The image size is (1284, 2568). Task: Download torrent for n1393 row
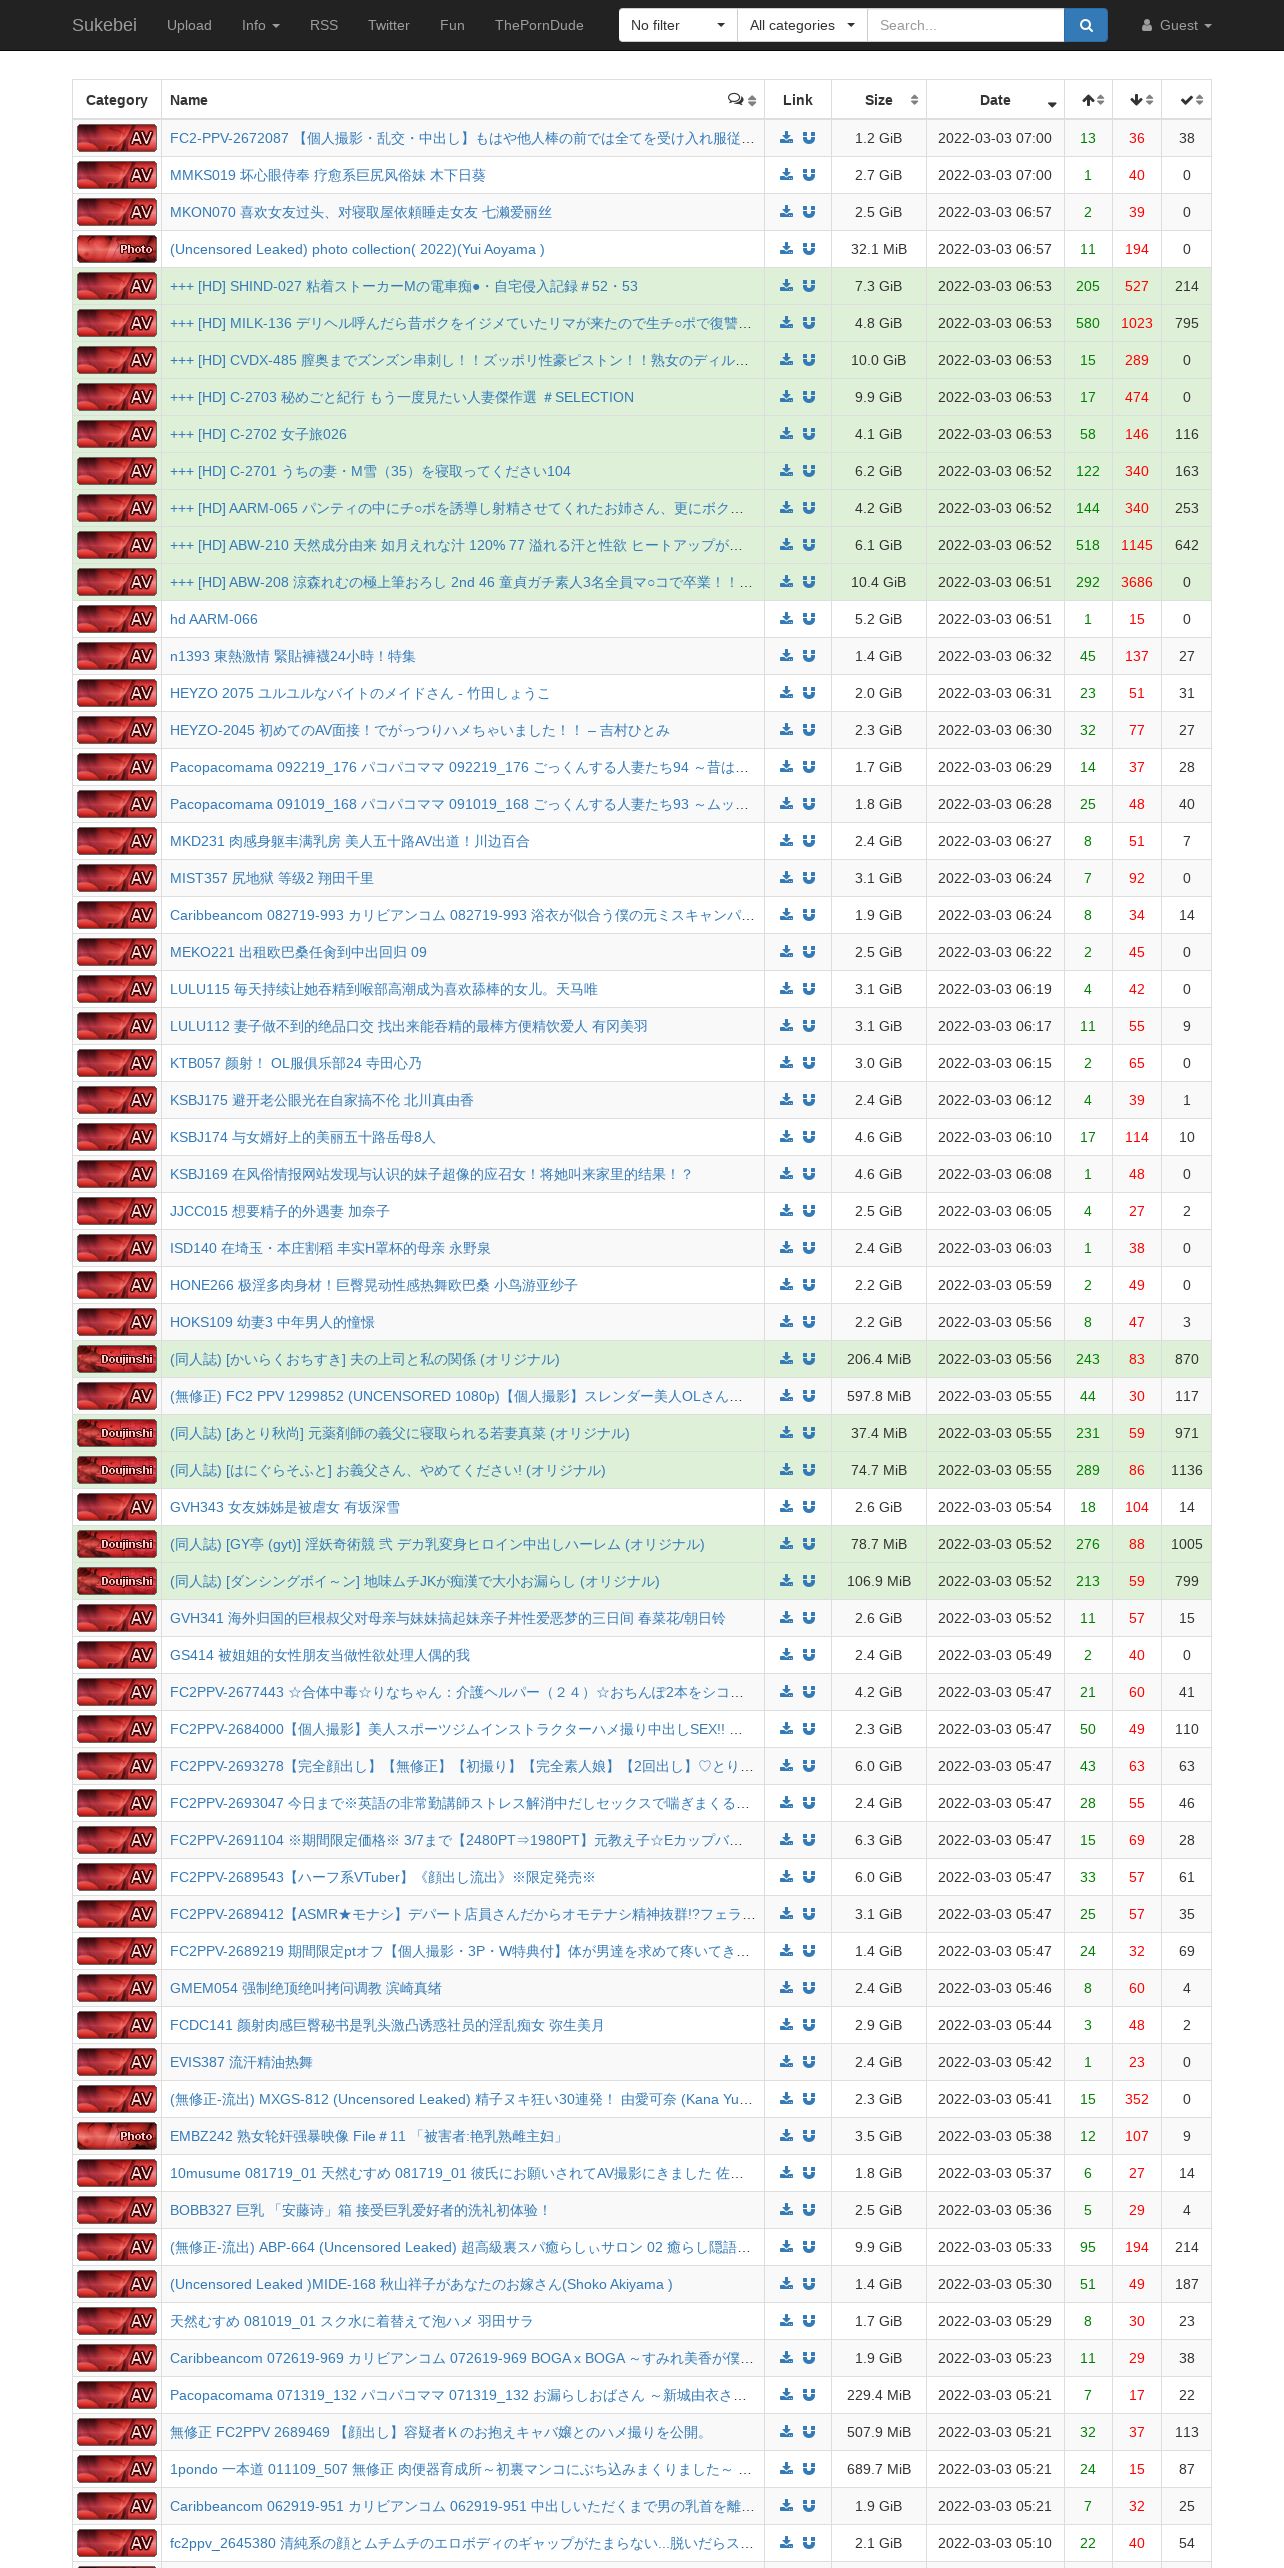[786, 656]
